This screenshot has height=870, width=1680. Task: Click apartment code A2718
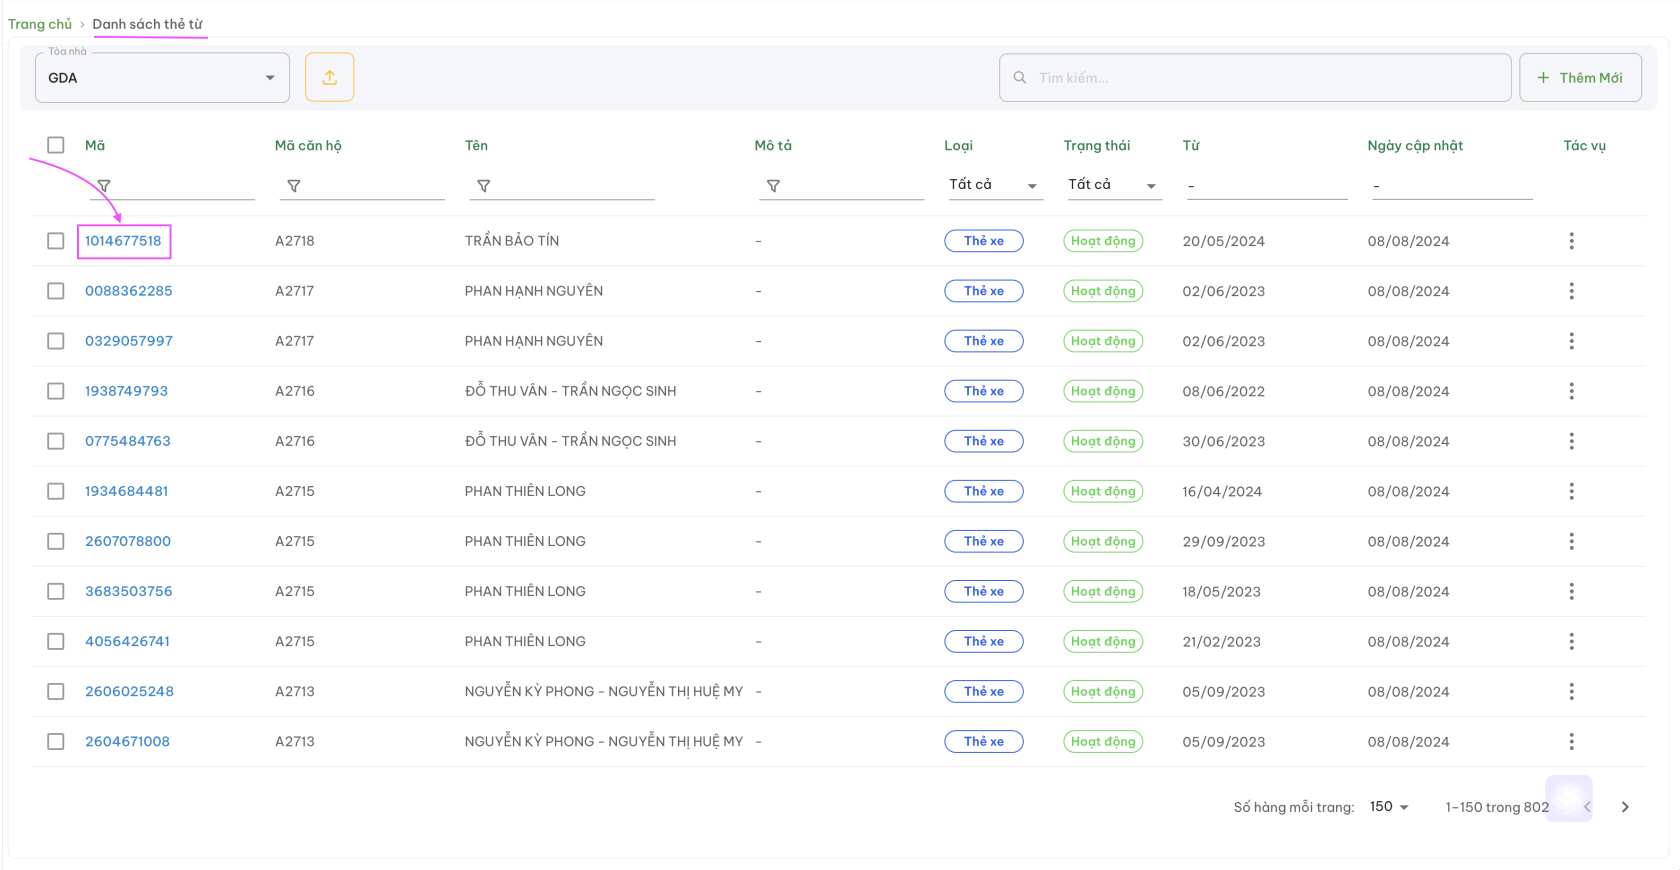pos(295,241)
